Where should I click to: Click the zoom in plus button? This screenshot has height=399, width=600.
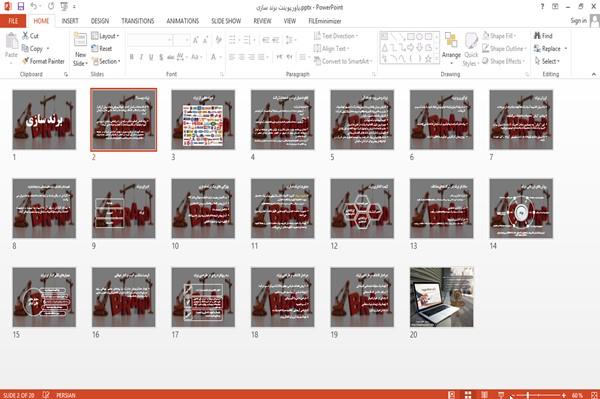click(x=564, y=395)
